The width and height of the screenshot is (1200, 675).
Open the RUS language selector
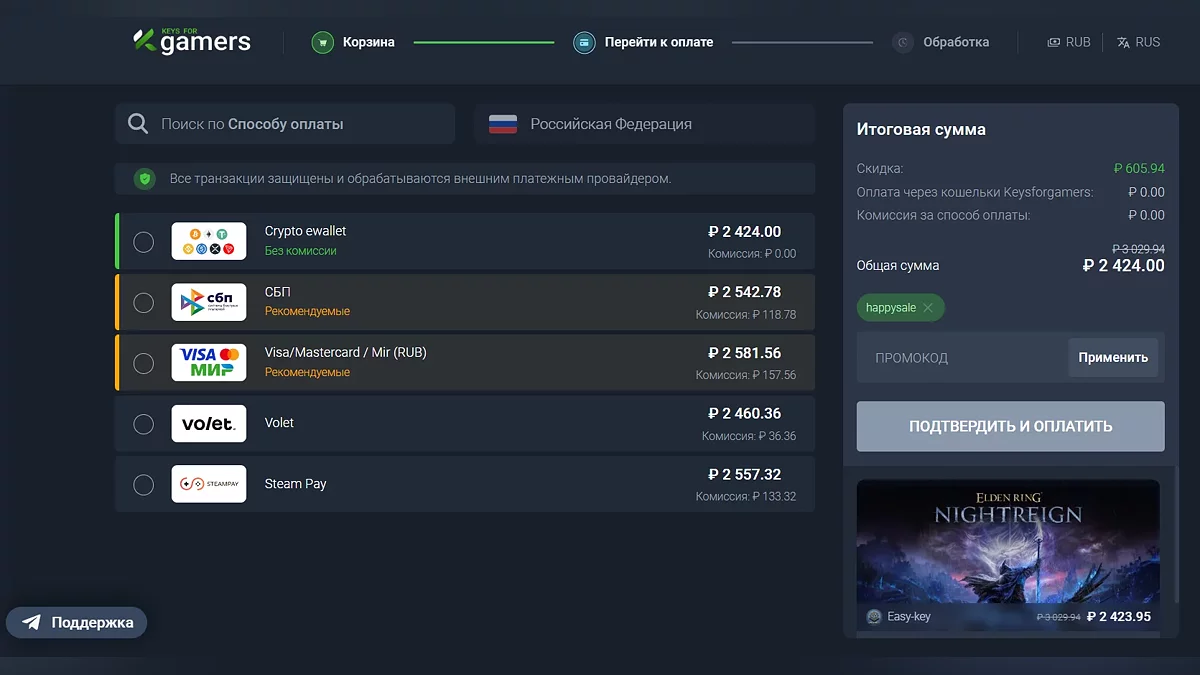tap(1139, 42)
